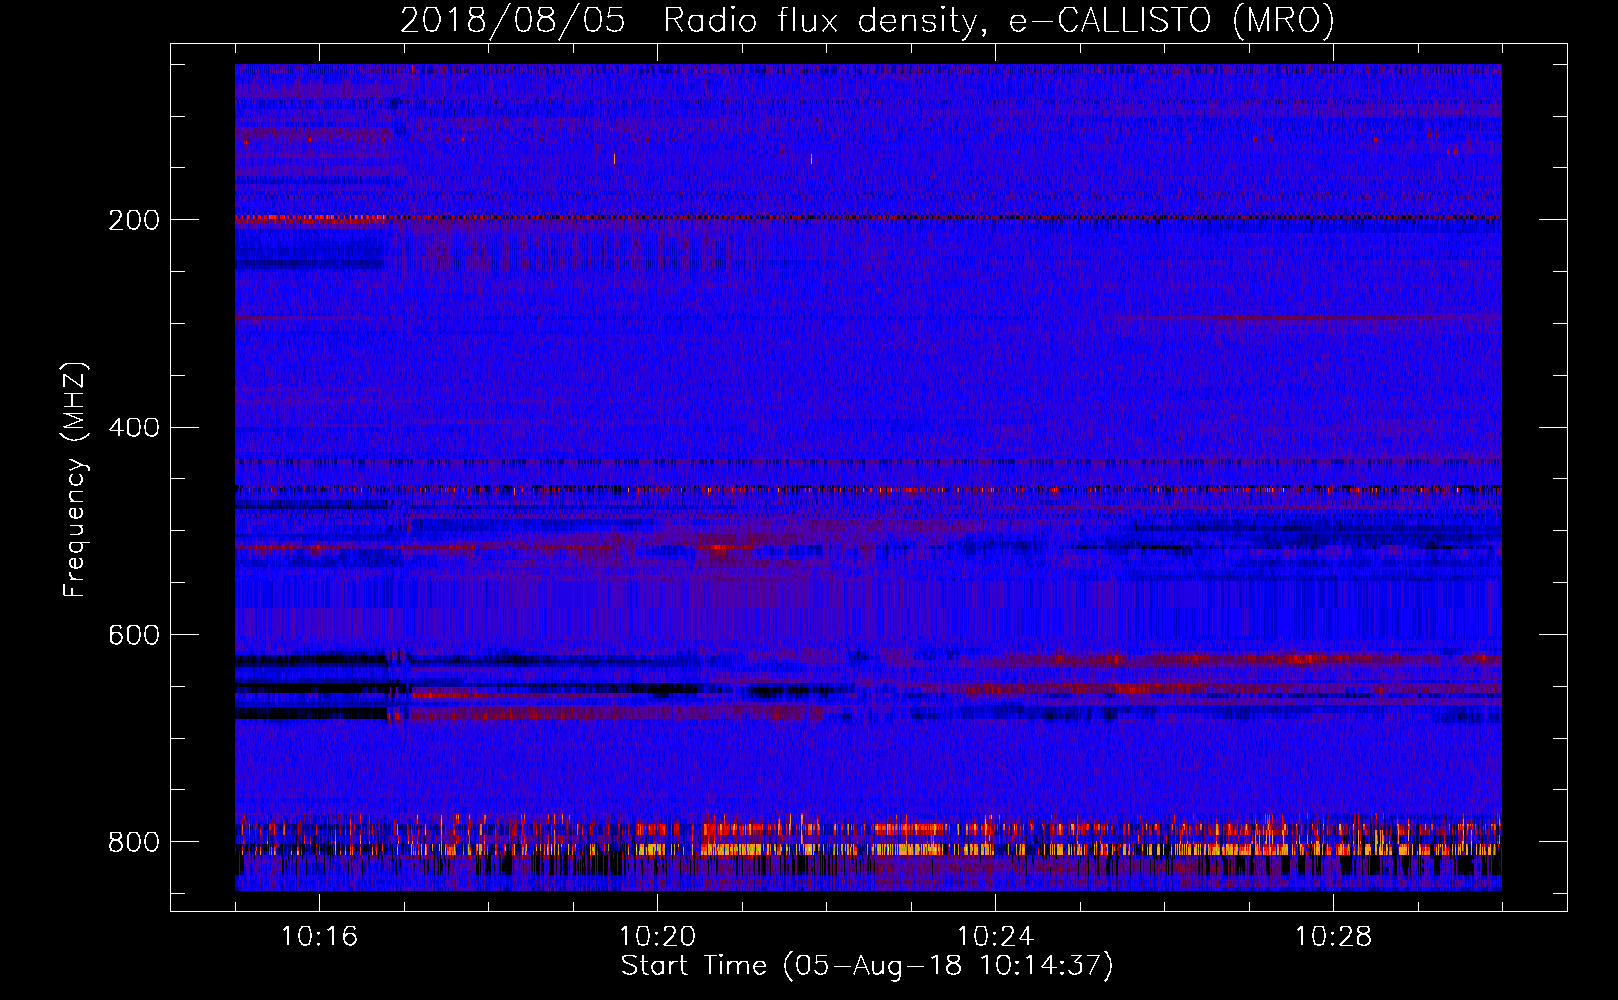The width and height of the screenshot is (1618, 1000).
Task: Click the plot title '2018/08/05 Radio flux density, e-CALLISTO (MRO)'
Action: pyautogui.click(x=867, y=20)
